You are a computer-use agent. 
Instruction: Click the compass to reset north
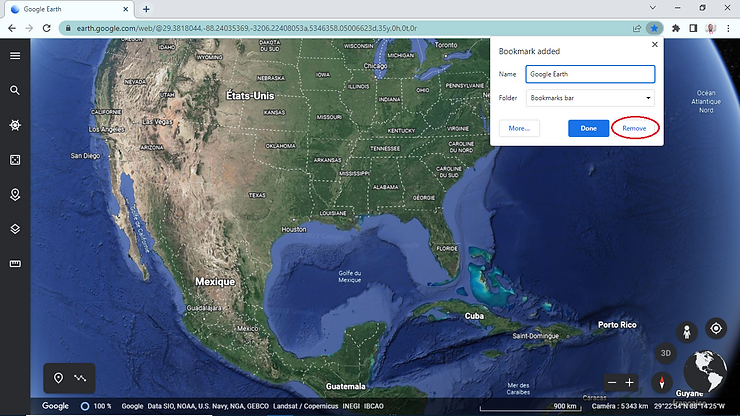(662, 382)
